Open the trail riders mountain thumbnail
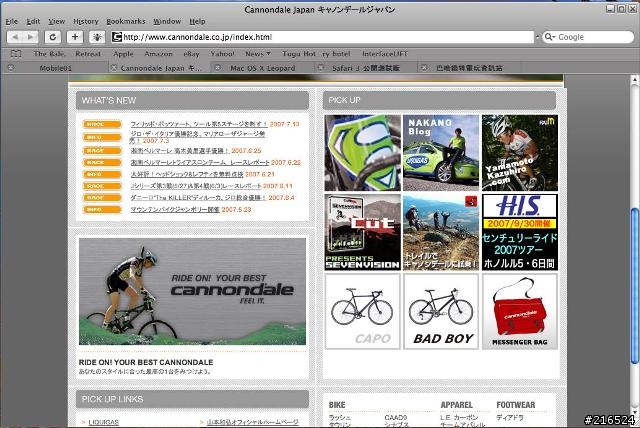The image size is (640, 428). 441,232
